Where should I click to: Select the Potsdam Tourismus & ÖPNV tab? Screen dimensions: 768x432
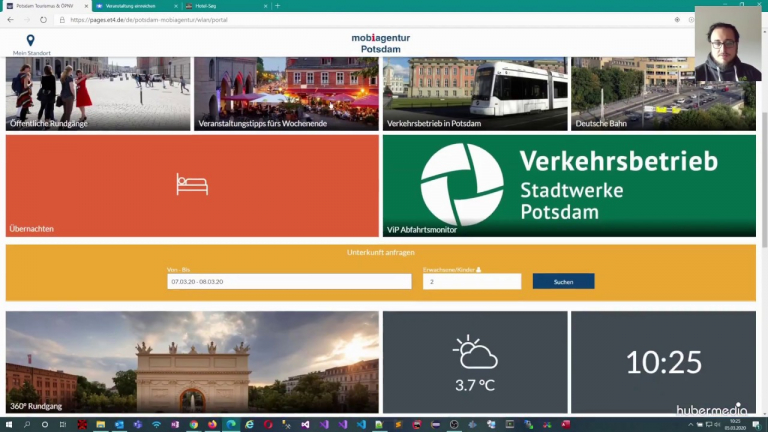click(x=46, y=6)
